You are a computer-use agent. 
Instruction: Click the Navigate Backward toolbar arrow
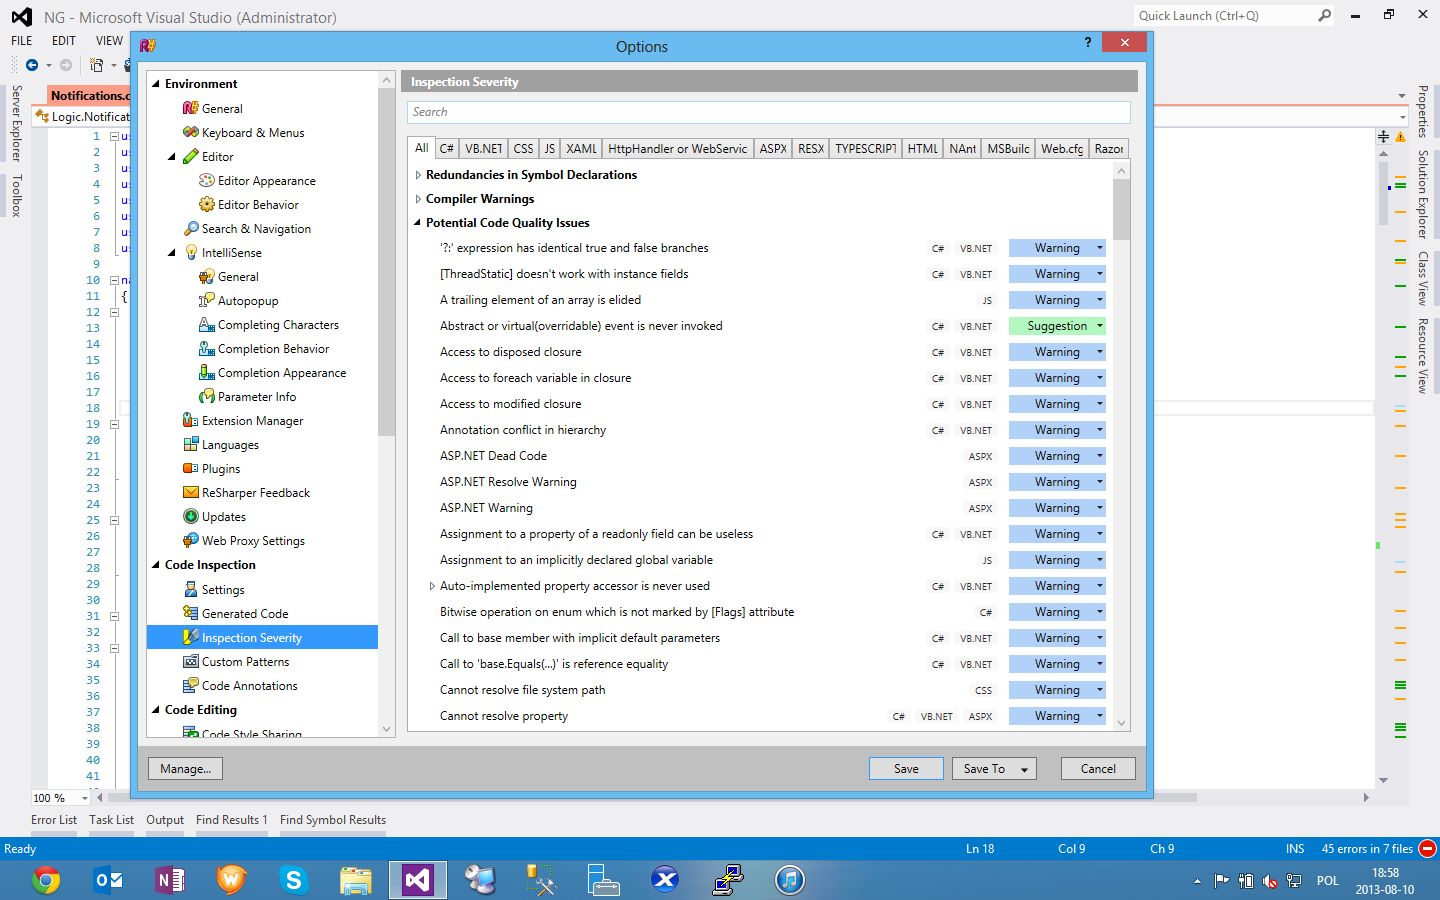[32, 65]
